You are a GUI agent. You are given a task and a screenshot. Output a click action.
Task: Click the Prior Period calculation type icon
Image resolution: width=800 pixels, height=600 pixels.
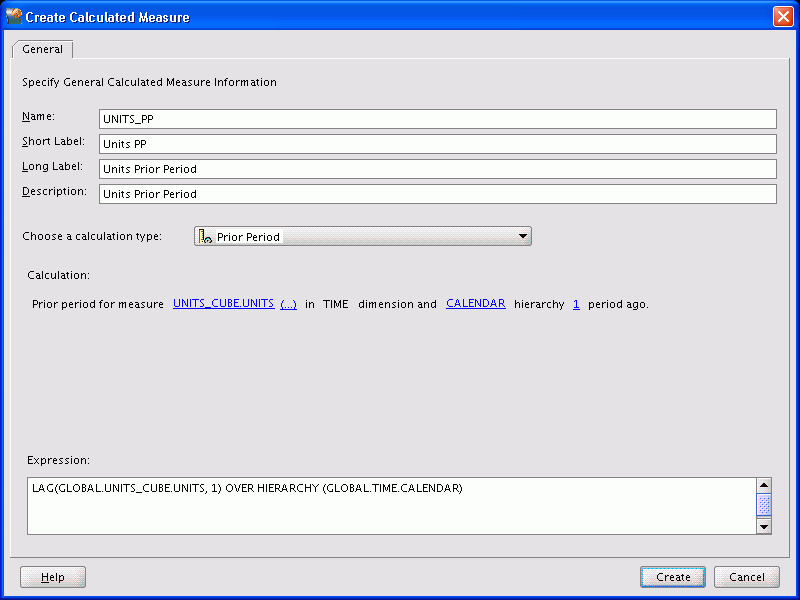pos(207,236)
